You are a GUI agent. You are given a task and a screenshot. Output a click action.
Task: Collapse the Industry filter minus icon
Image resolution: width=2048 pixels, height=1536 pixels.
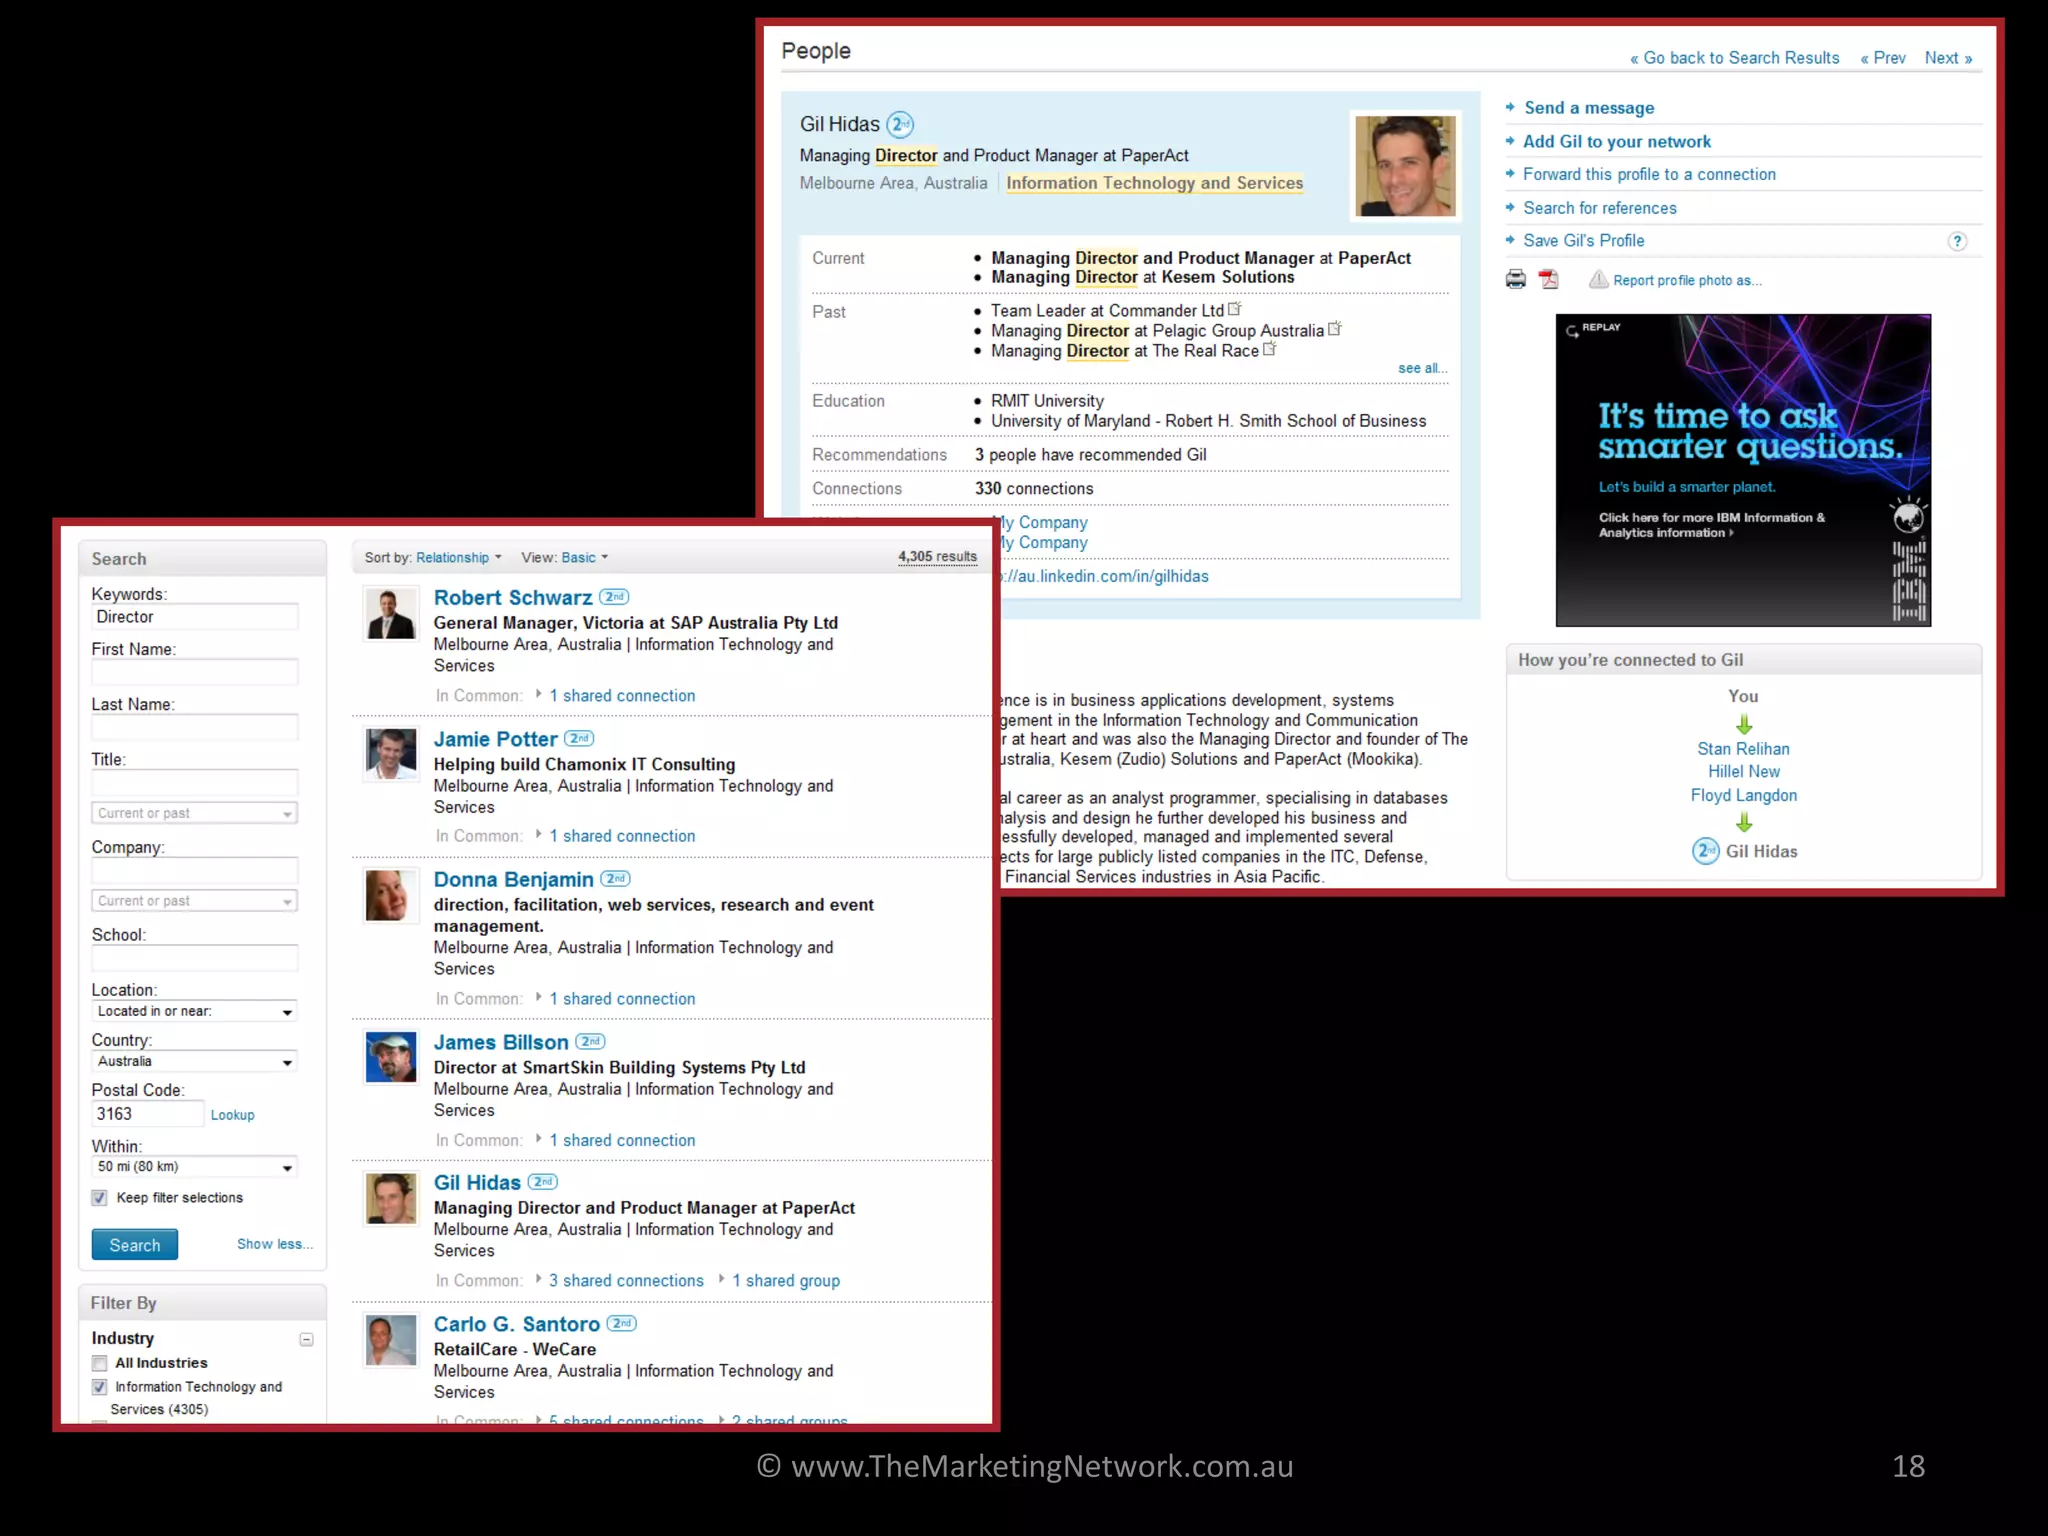click(307, 1339)
